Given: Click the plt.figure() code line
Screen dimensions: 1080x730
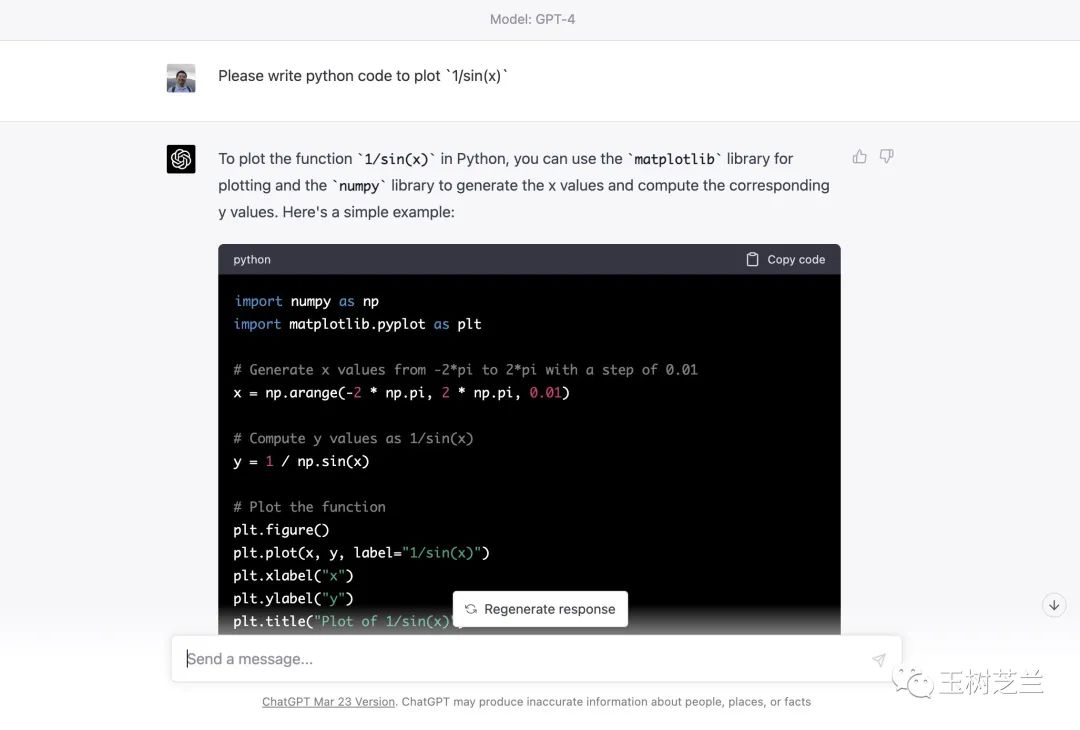Looking at the screenshot, I should point(281,530).
